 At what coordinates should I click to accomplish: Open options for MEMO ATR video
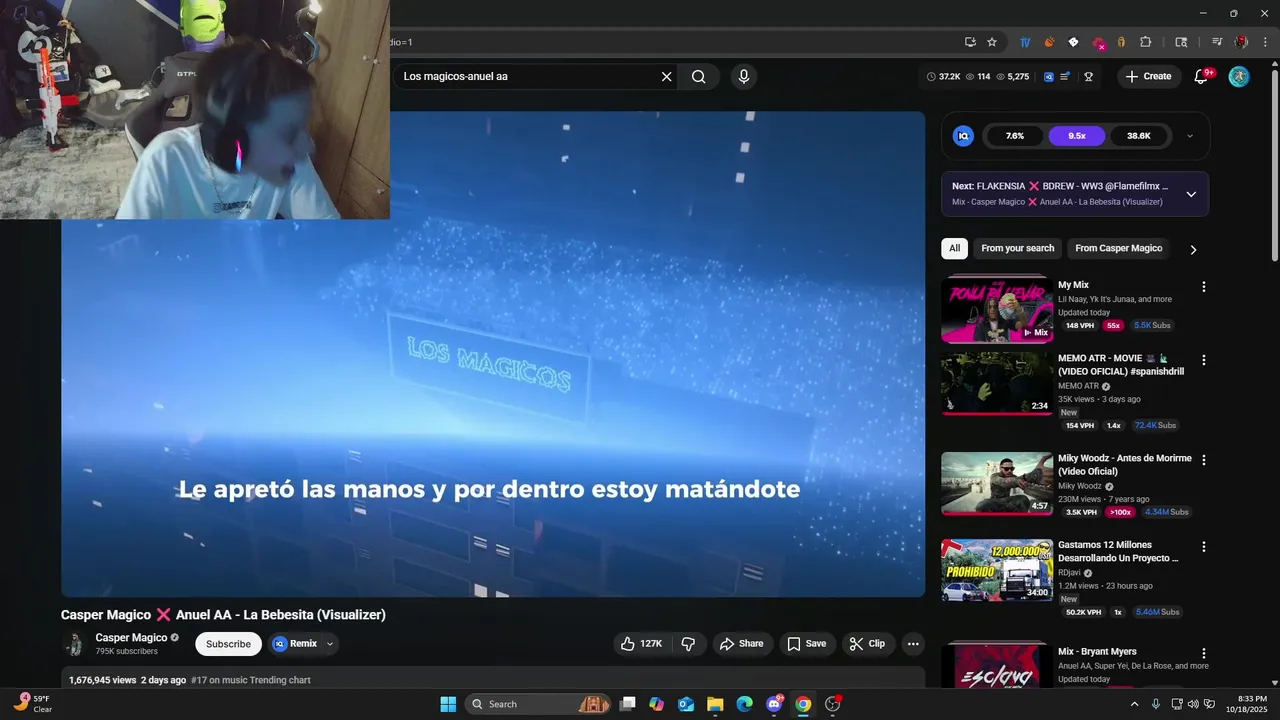click(x=1204, y=360)
